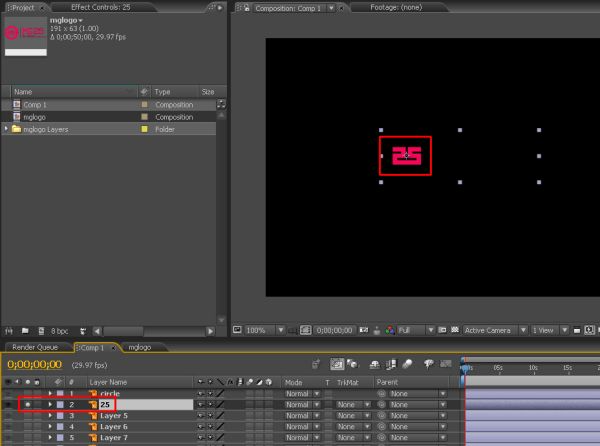Toggle the lock switch for layer 25
The image size is (600, 446).
pyautogui.click(x=37, y=404)
